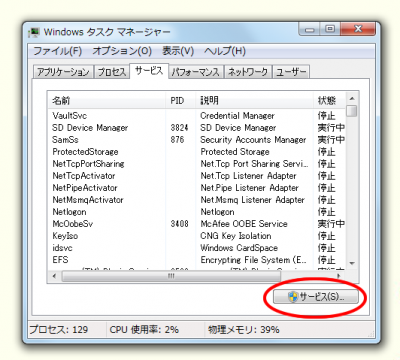This screenshot has width=400, height=360.
Task: Open the ヘルプ(H) menu
Action: pos(225,51)
